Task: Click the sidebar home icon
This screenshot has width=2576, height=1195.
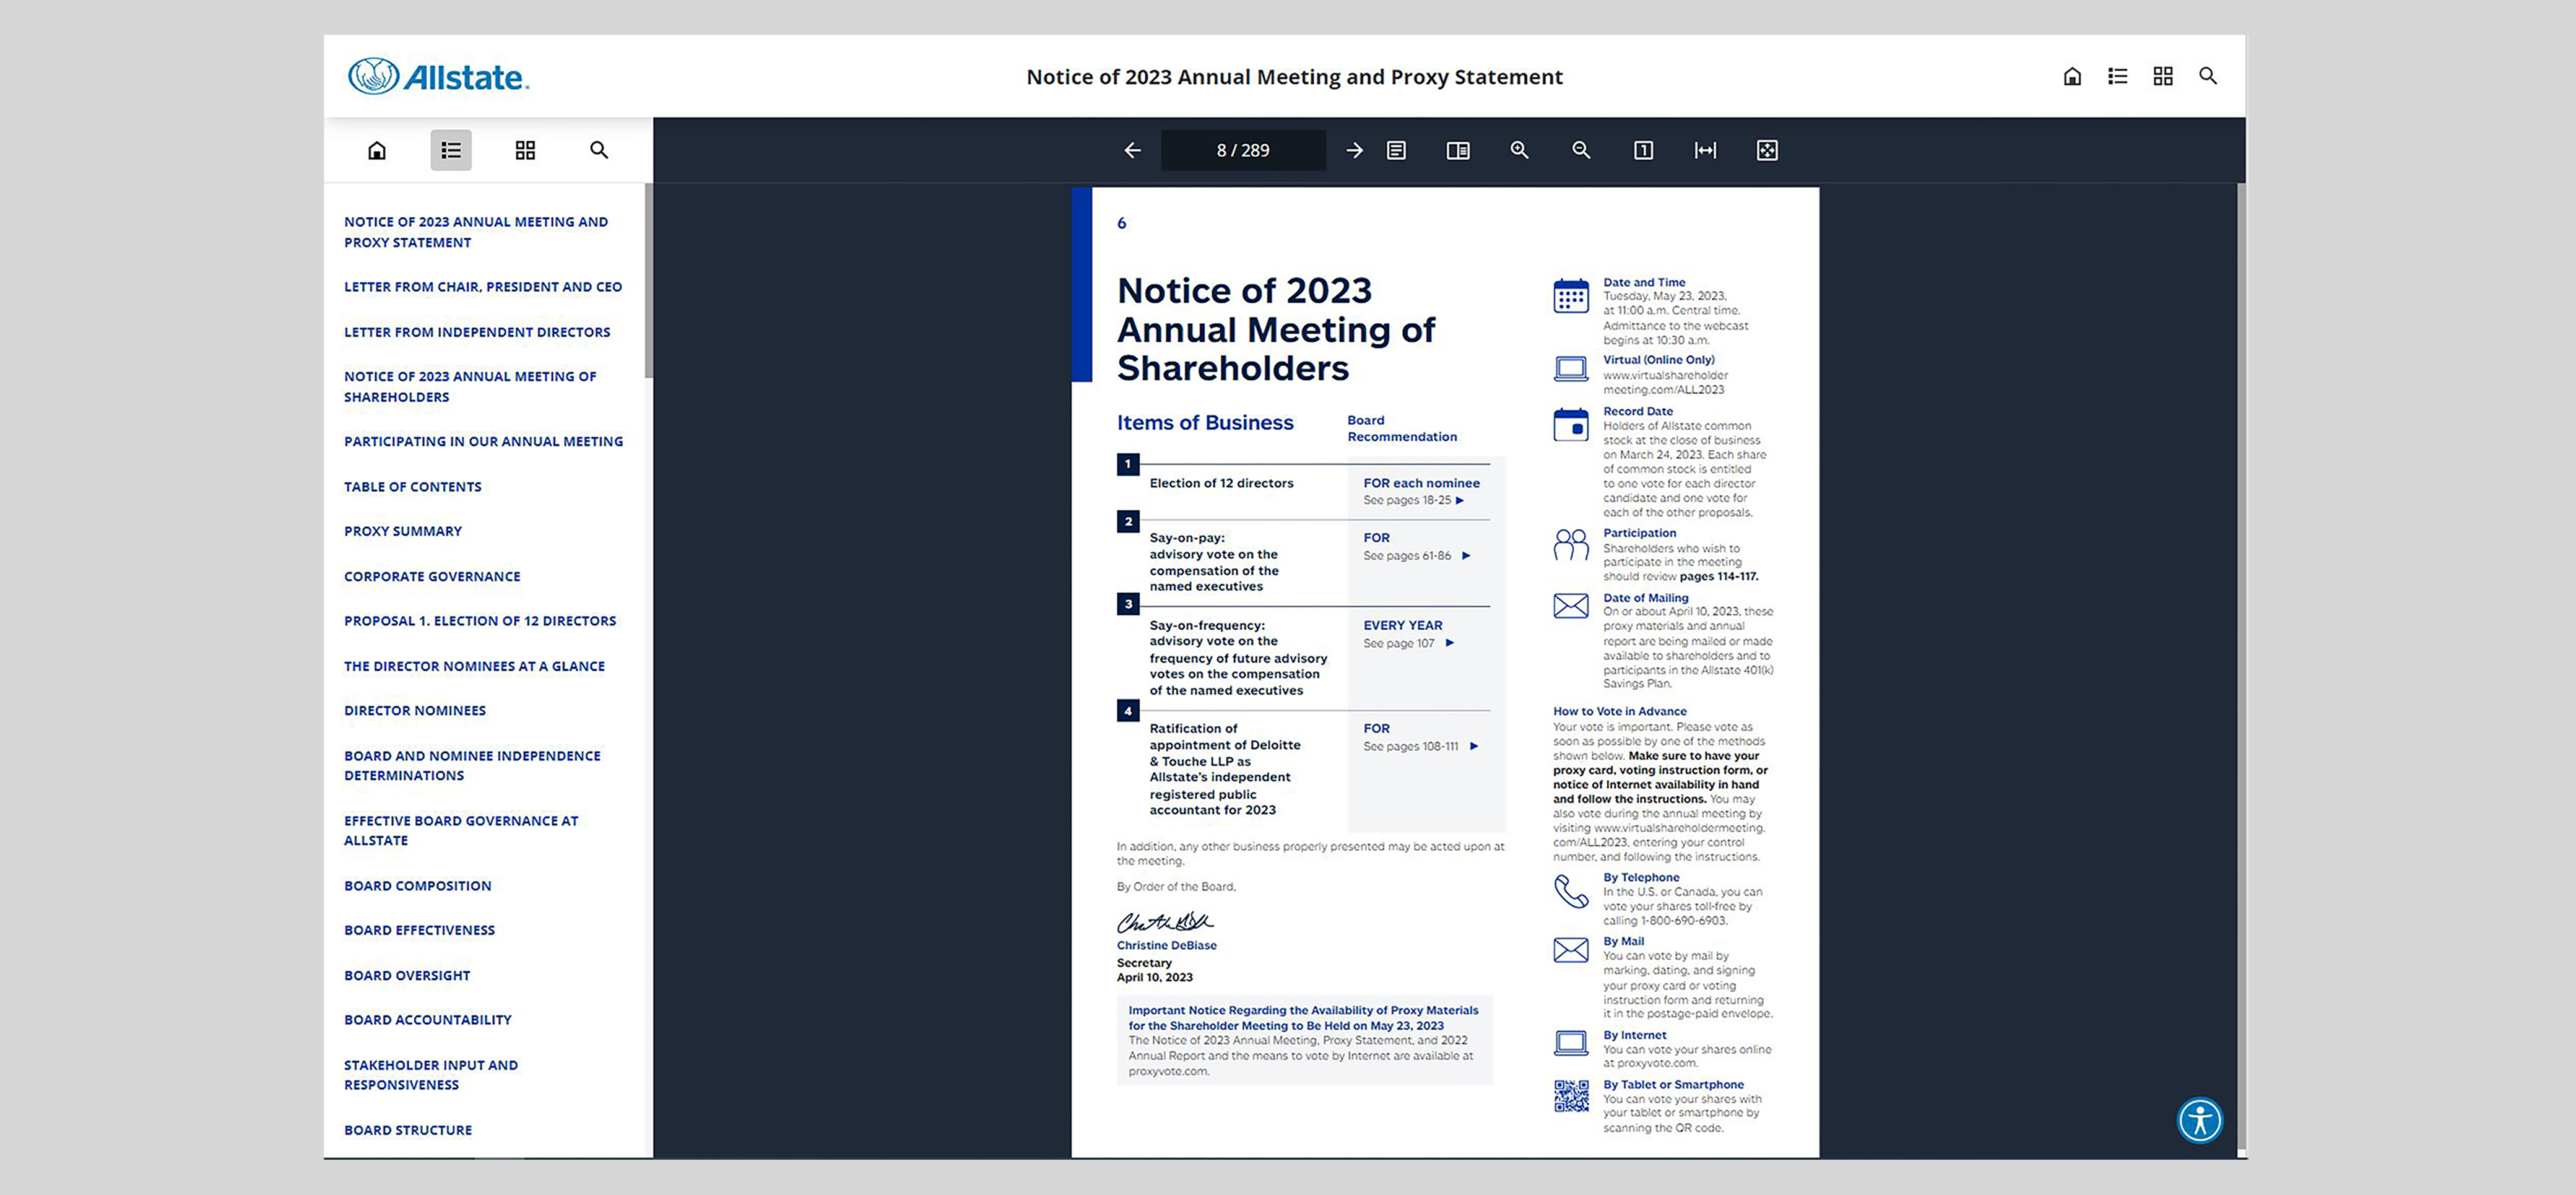Action: pos(377,150)
